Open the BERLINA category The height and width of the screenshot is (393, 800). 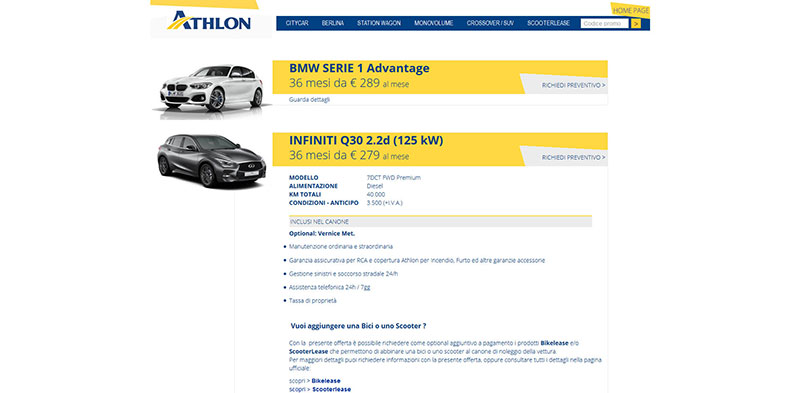tap(333, 23)
